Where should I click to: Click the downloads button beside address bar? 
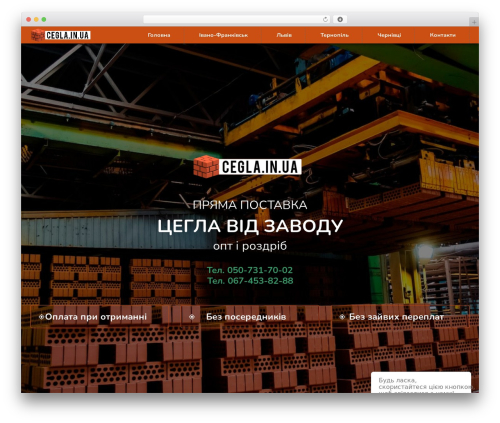(x=340, y=19)
